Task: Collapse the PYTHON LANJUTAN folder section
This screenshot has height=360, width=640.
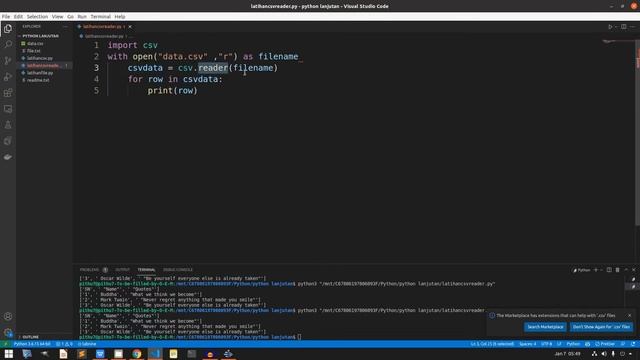Action: click(x=40, y=36)
